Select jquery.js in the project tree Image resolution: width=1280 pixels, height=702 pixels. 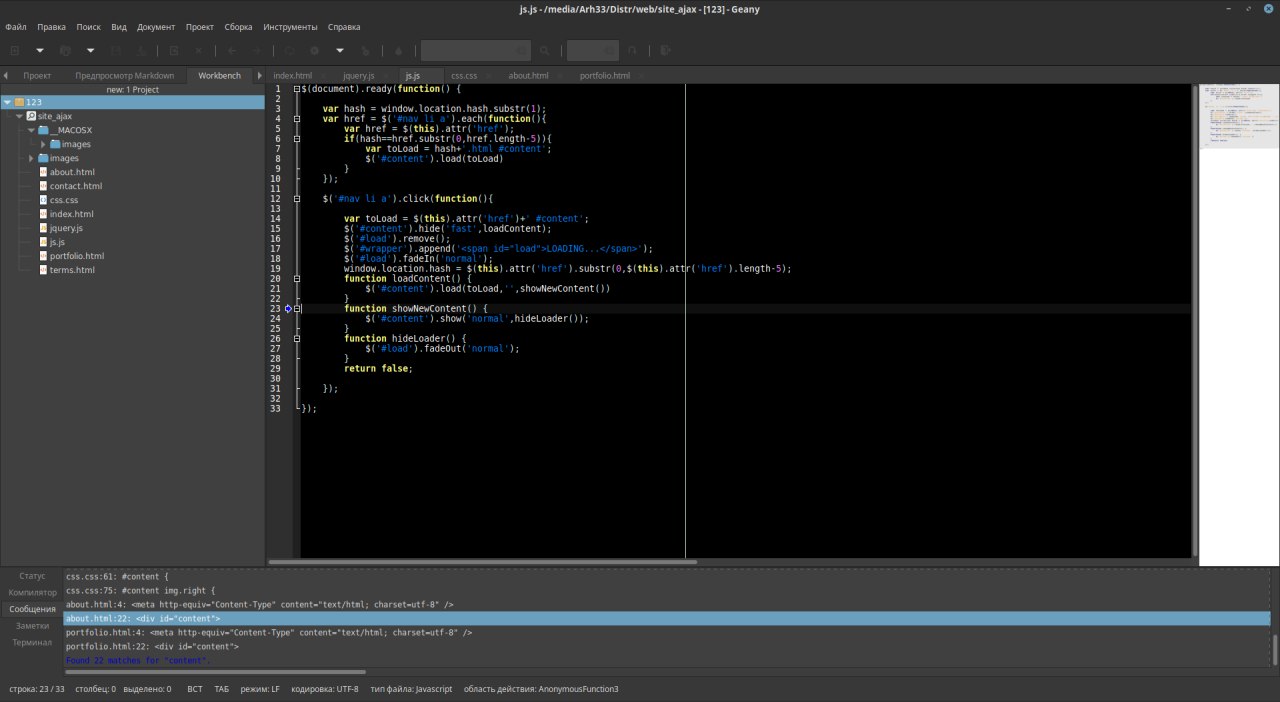click(x=66, y=228)
